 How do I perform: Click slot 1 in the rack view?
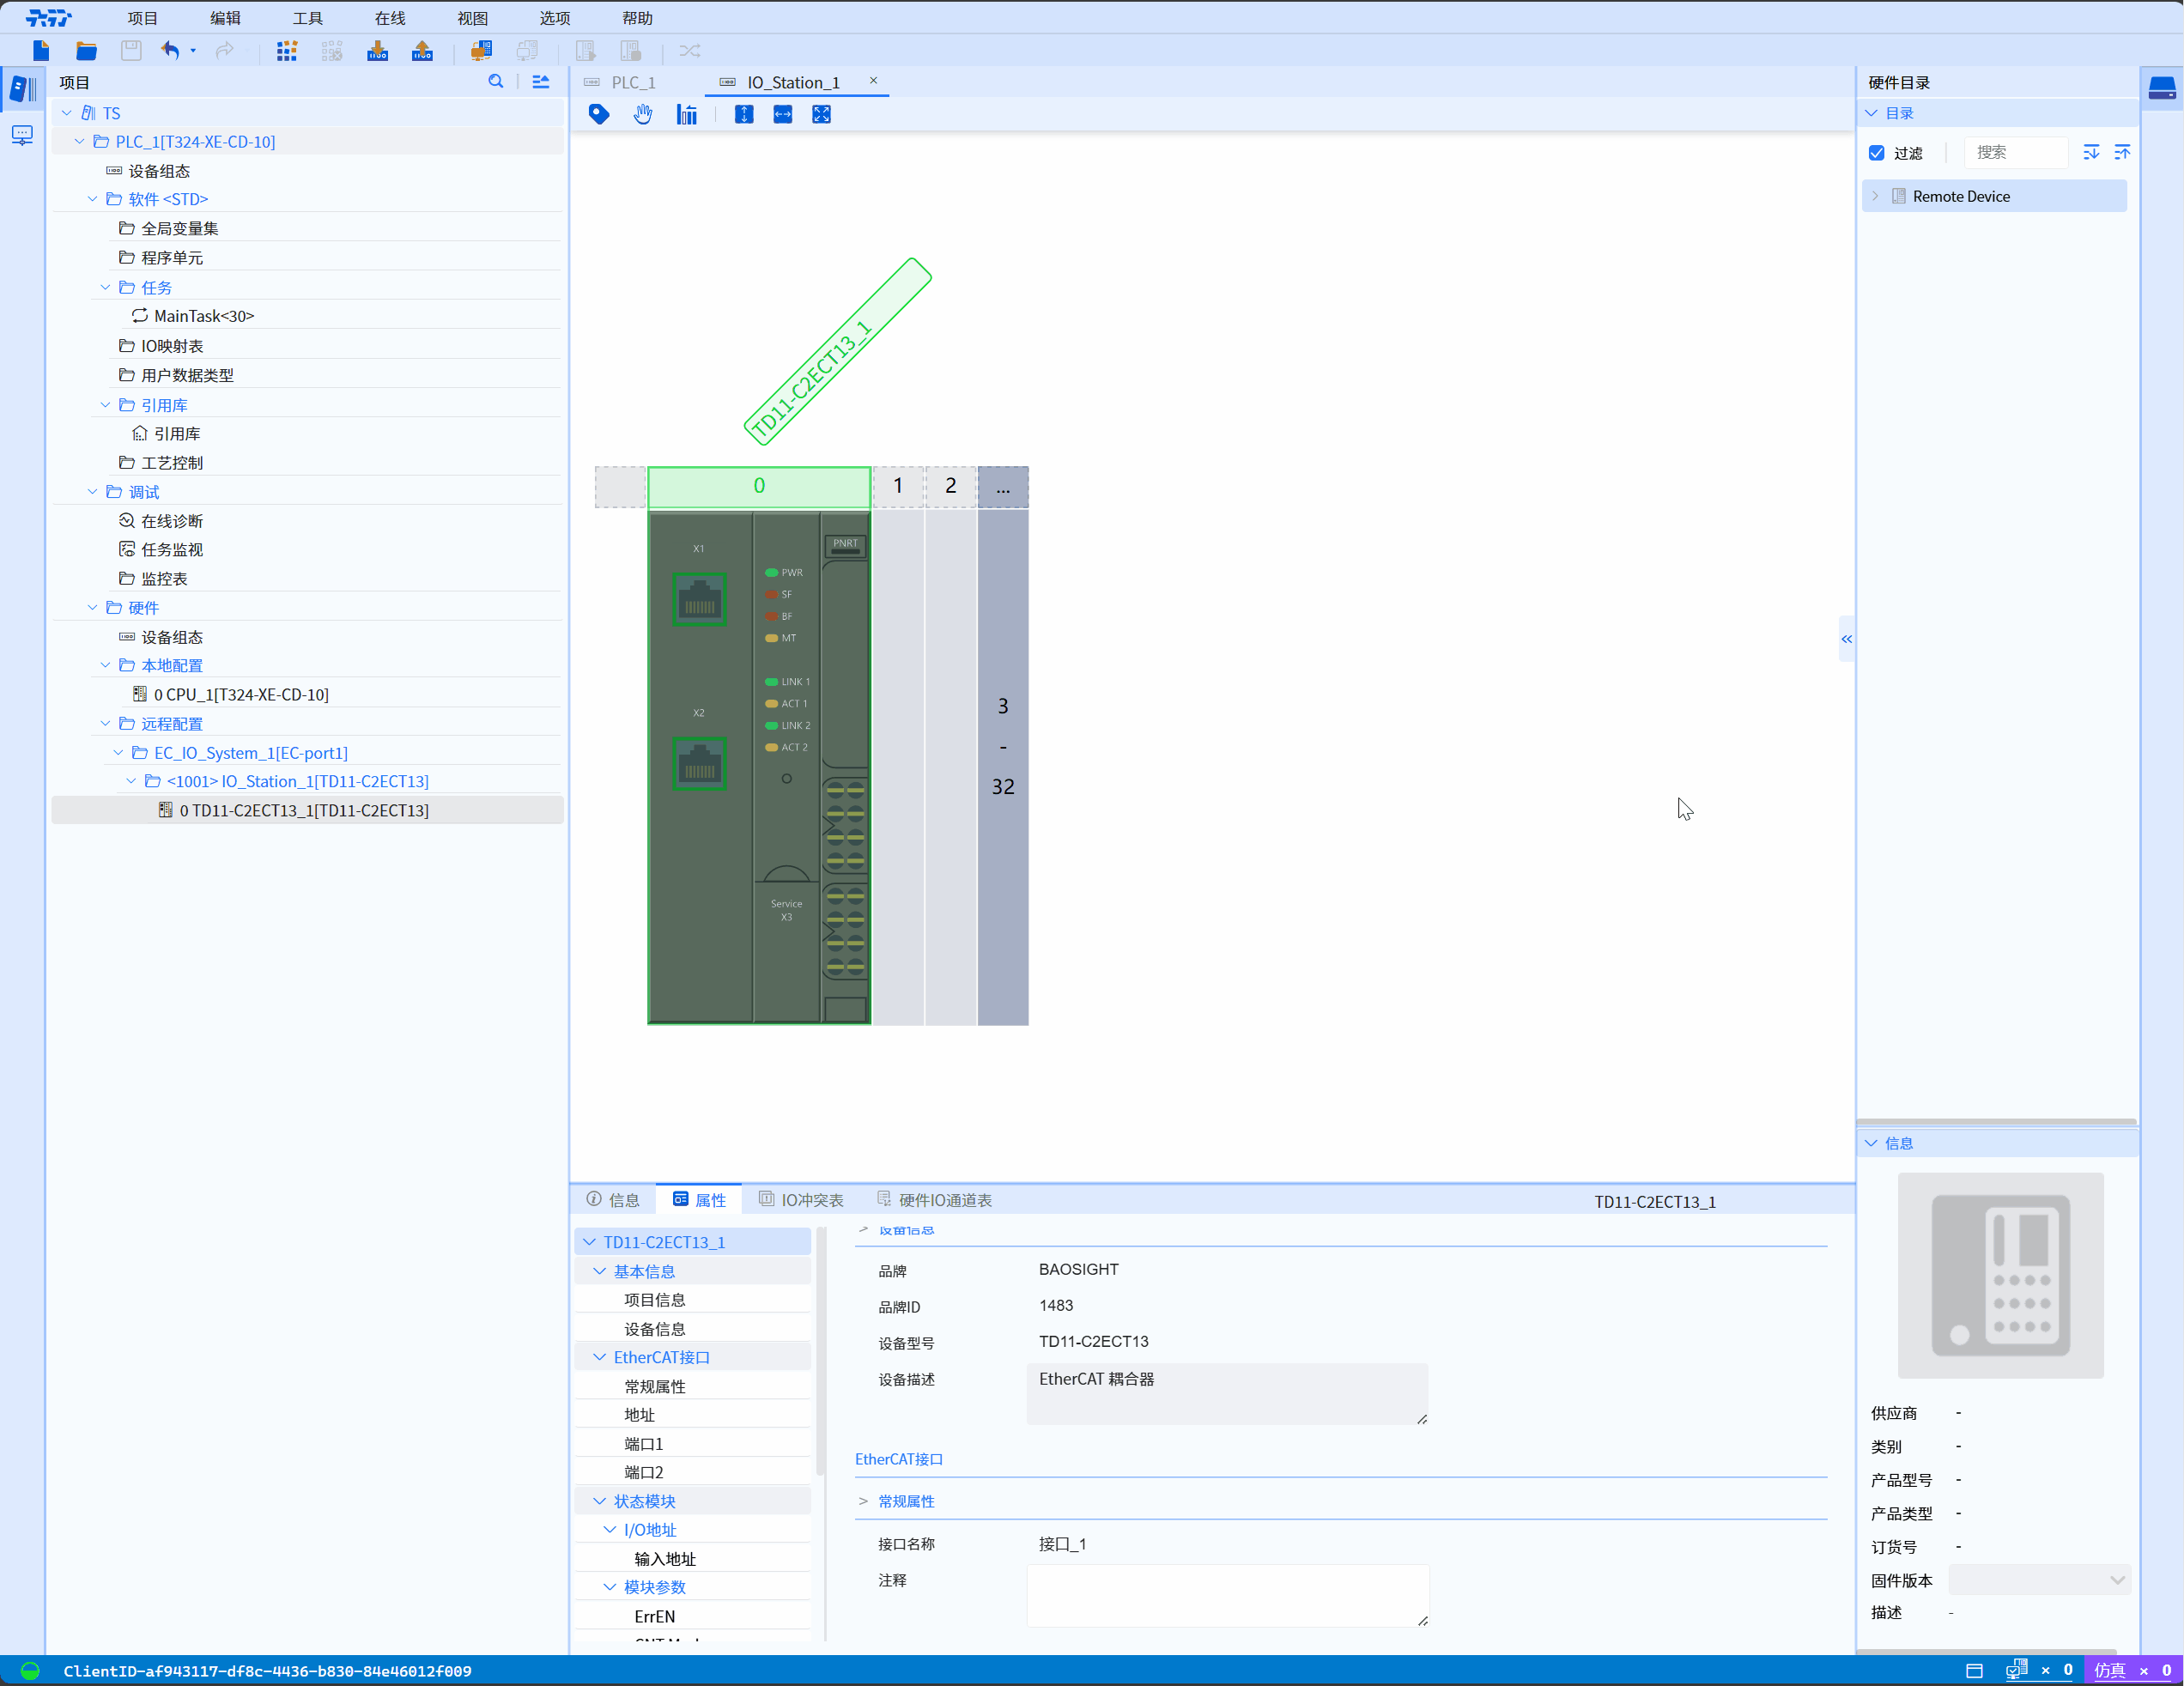[x=898, y=486]
